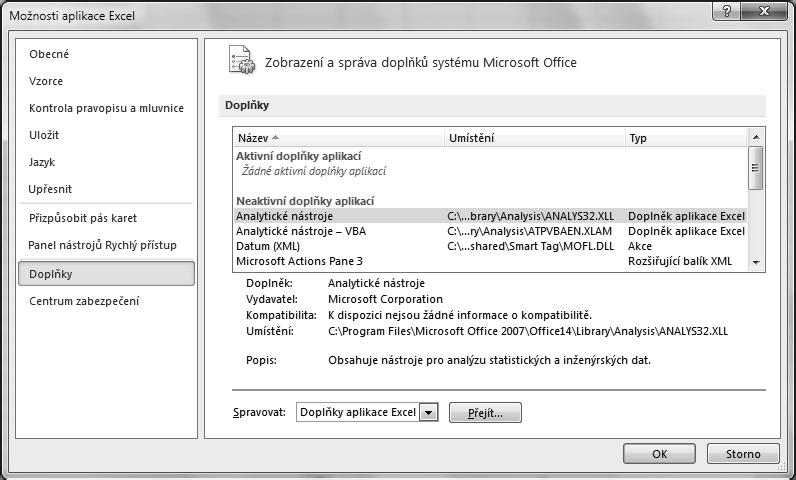Click the Typ column header
This screenshot has height=480, width=796.
point(686,138)
